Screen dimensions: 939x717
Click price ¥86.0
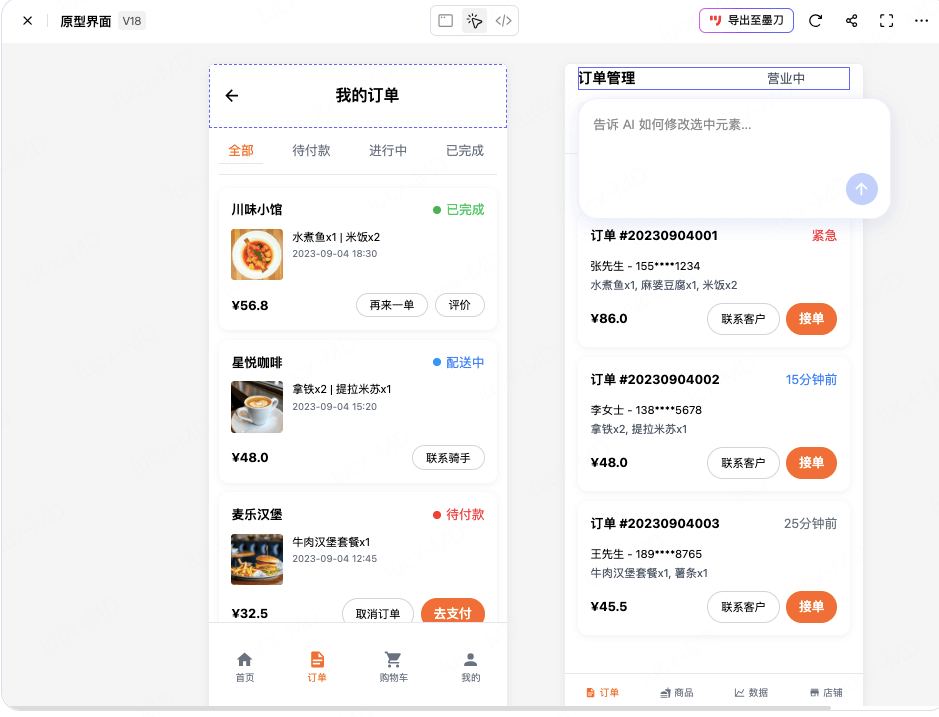(609, 319)
